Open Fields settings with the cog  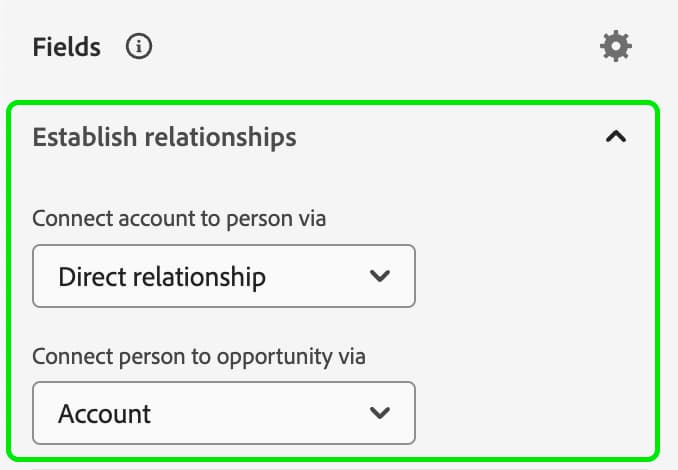(616, 46)
